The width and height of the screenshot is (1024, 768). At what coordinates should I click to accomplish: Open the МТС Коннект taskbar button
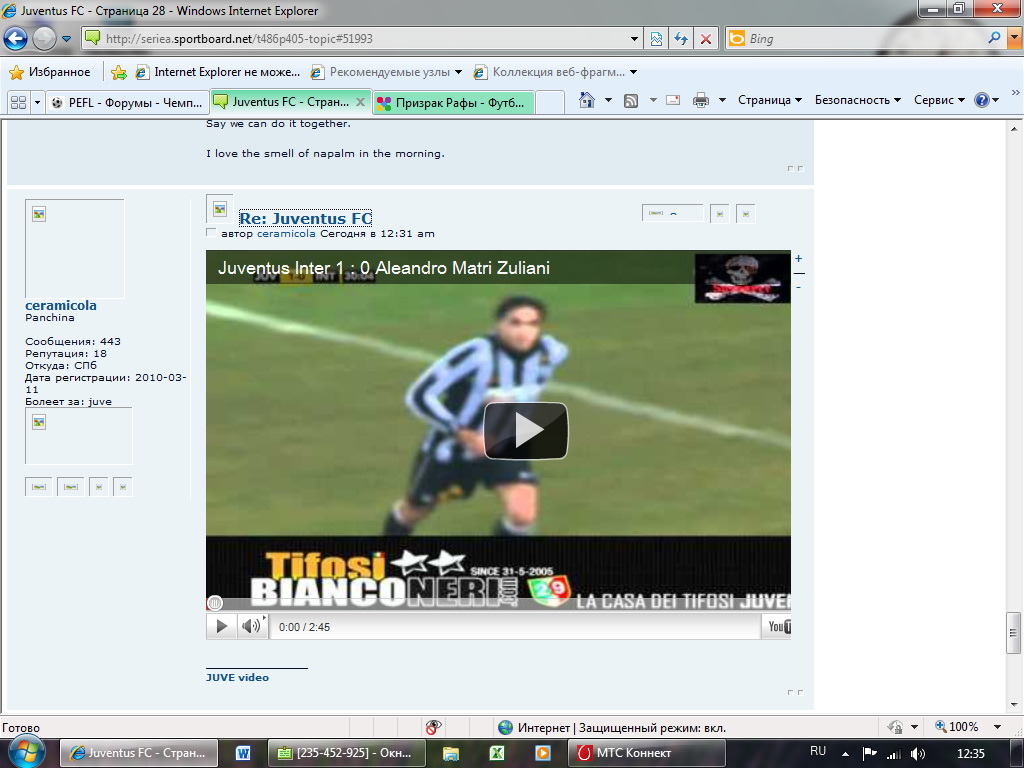pyautogui.click(x=646, y=753)
